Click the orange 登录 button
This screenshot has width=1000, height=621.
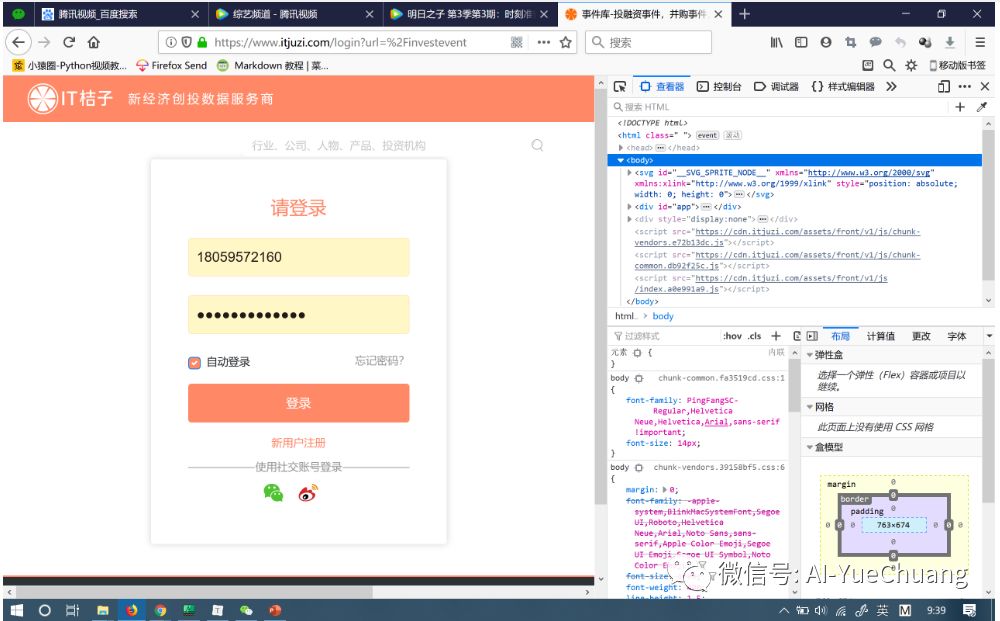click(298, 403)
